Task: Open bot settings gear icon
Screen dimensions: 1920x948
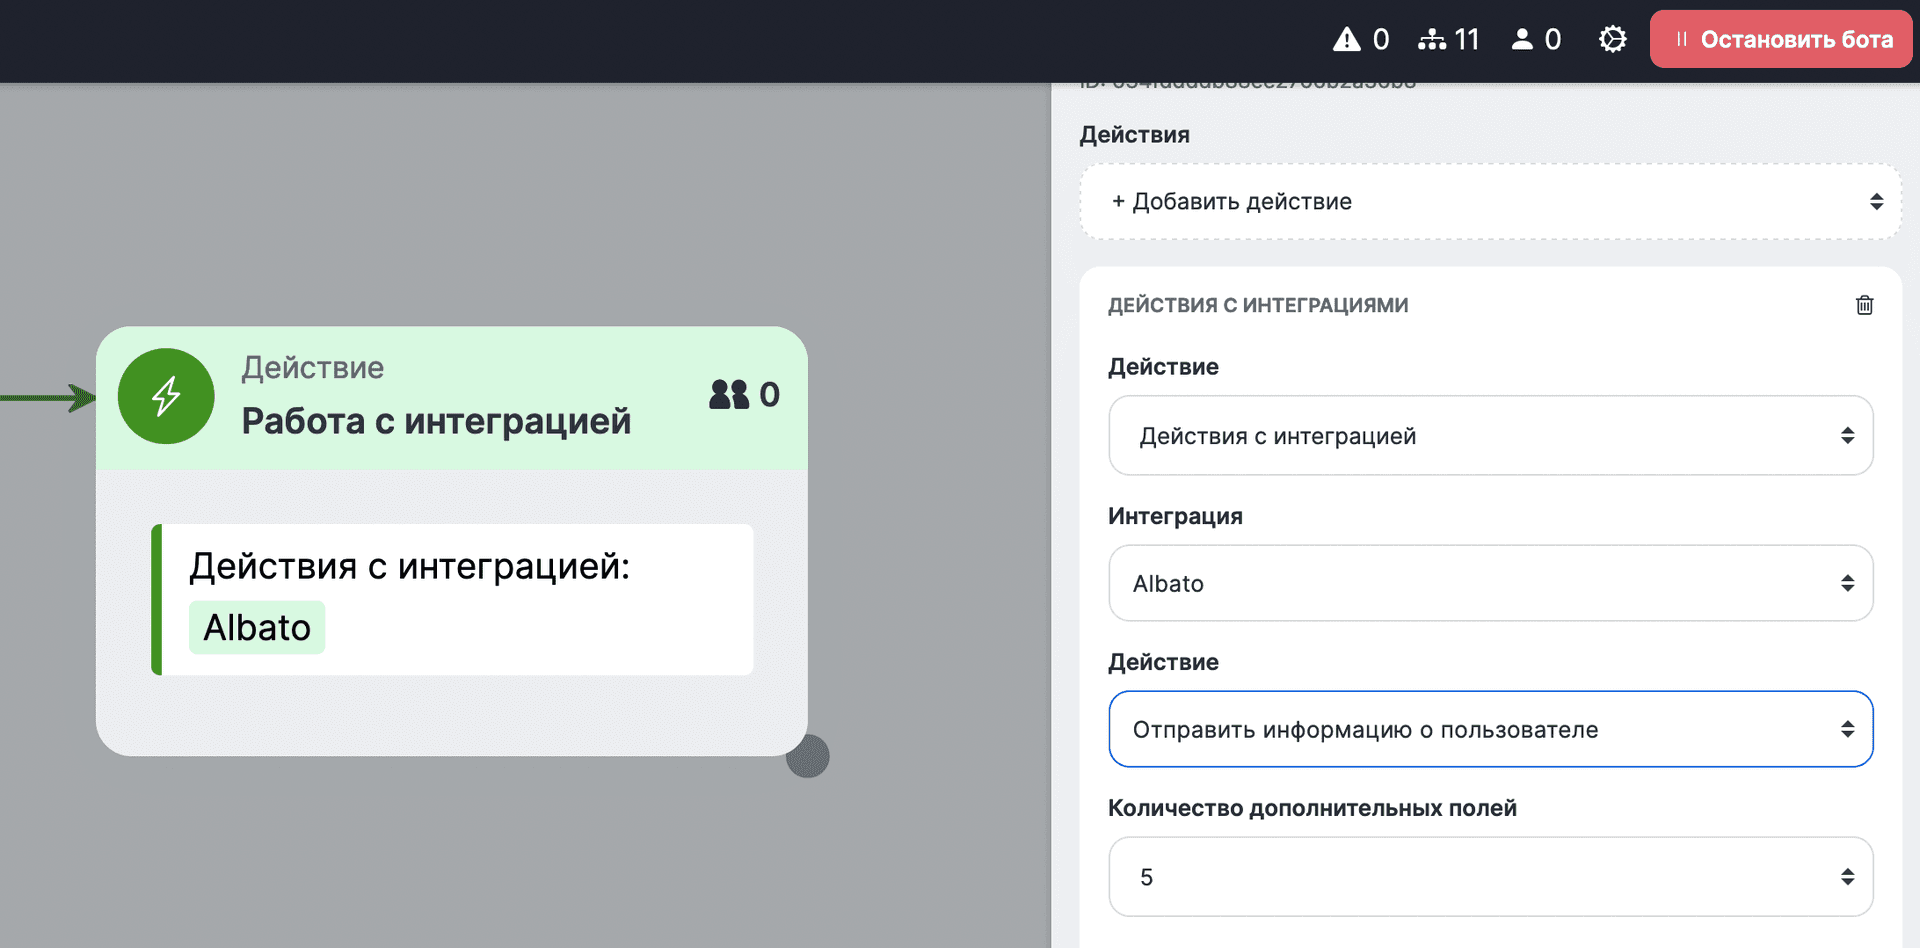Action: pos(1612,40)
